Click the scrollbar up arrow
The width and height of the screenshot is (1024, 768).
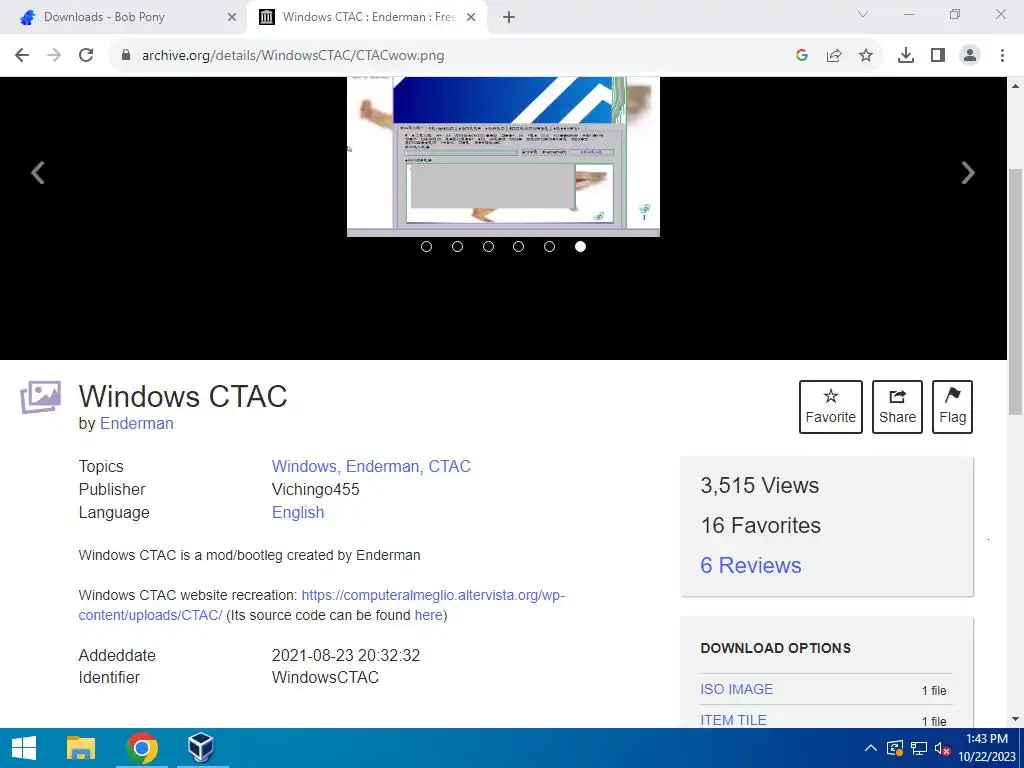(1016, 86)
